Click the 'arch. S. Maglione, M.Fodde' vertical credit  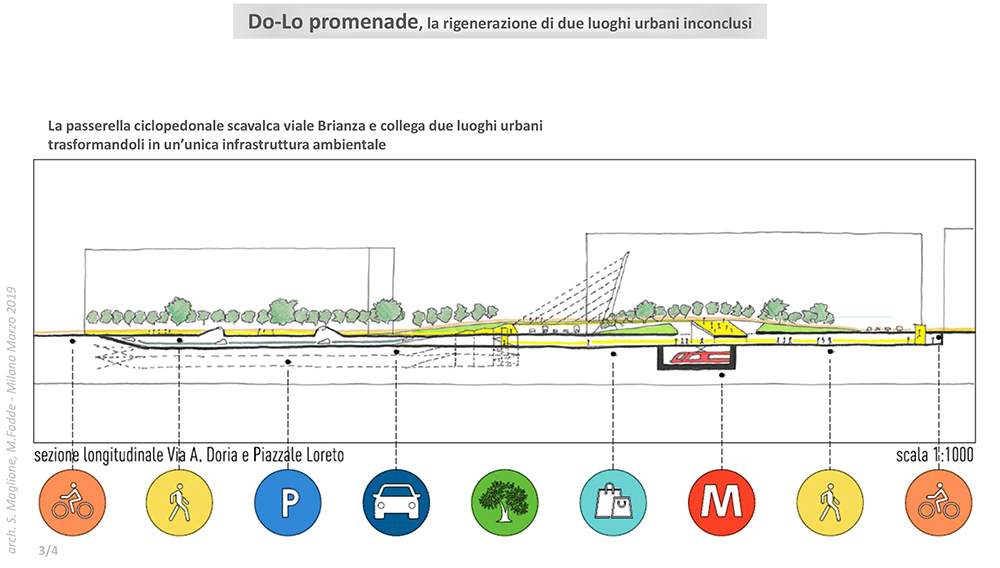[11, 420]
